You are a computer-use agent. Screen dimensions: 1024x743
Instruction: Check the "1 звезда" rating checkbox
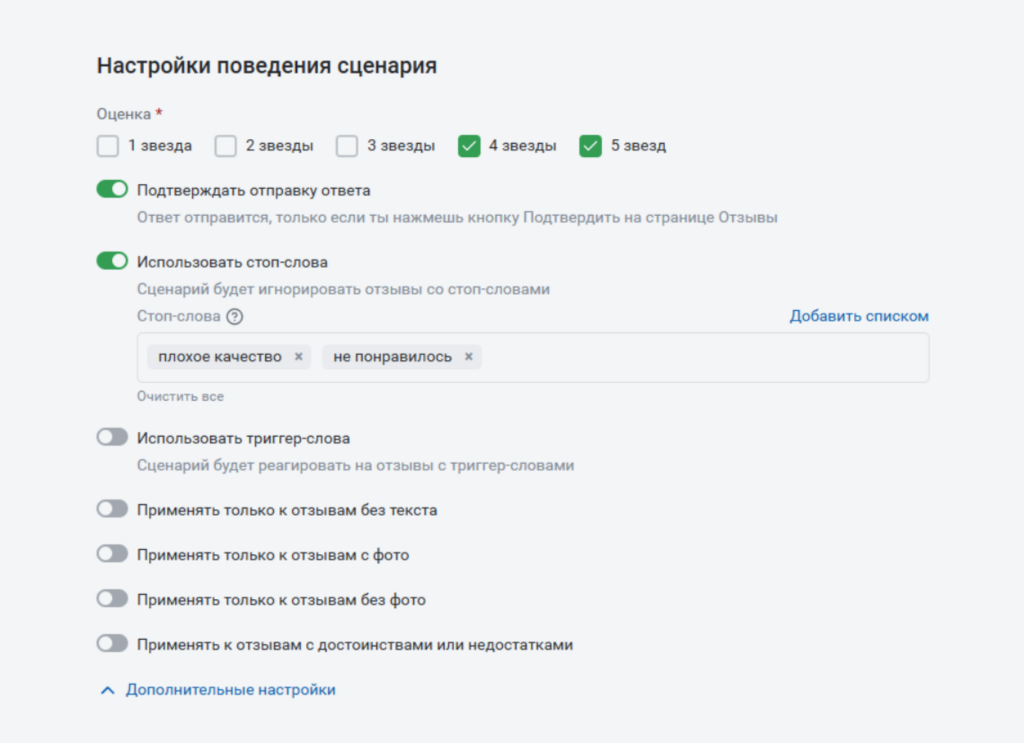tap(107, 146)
